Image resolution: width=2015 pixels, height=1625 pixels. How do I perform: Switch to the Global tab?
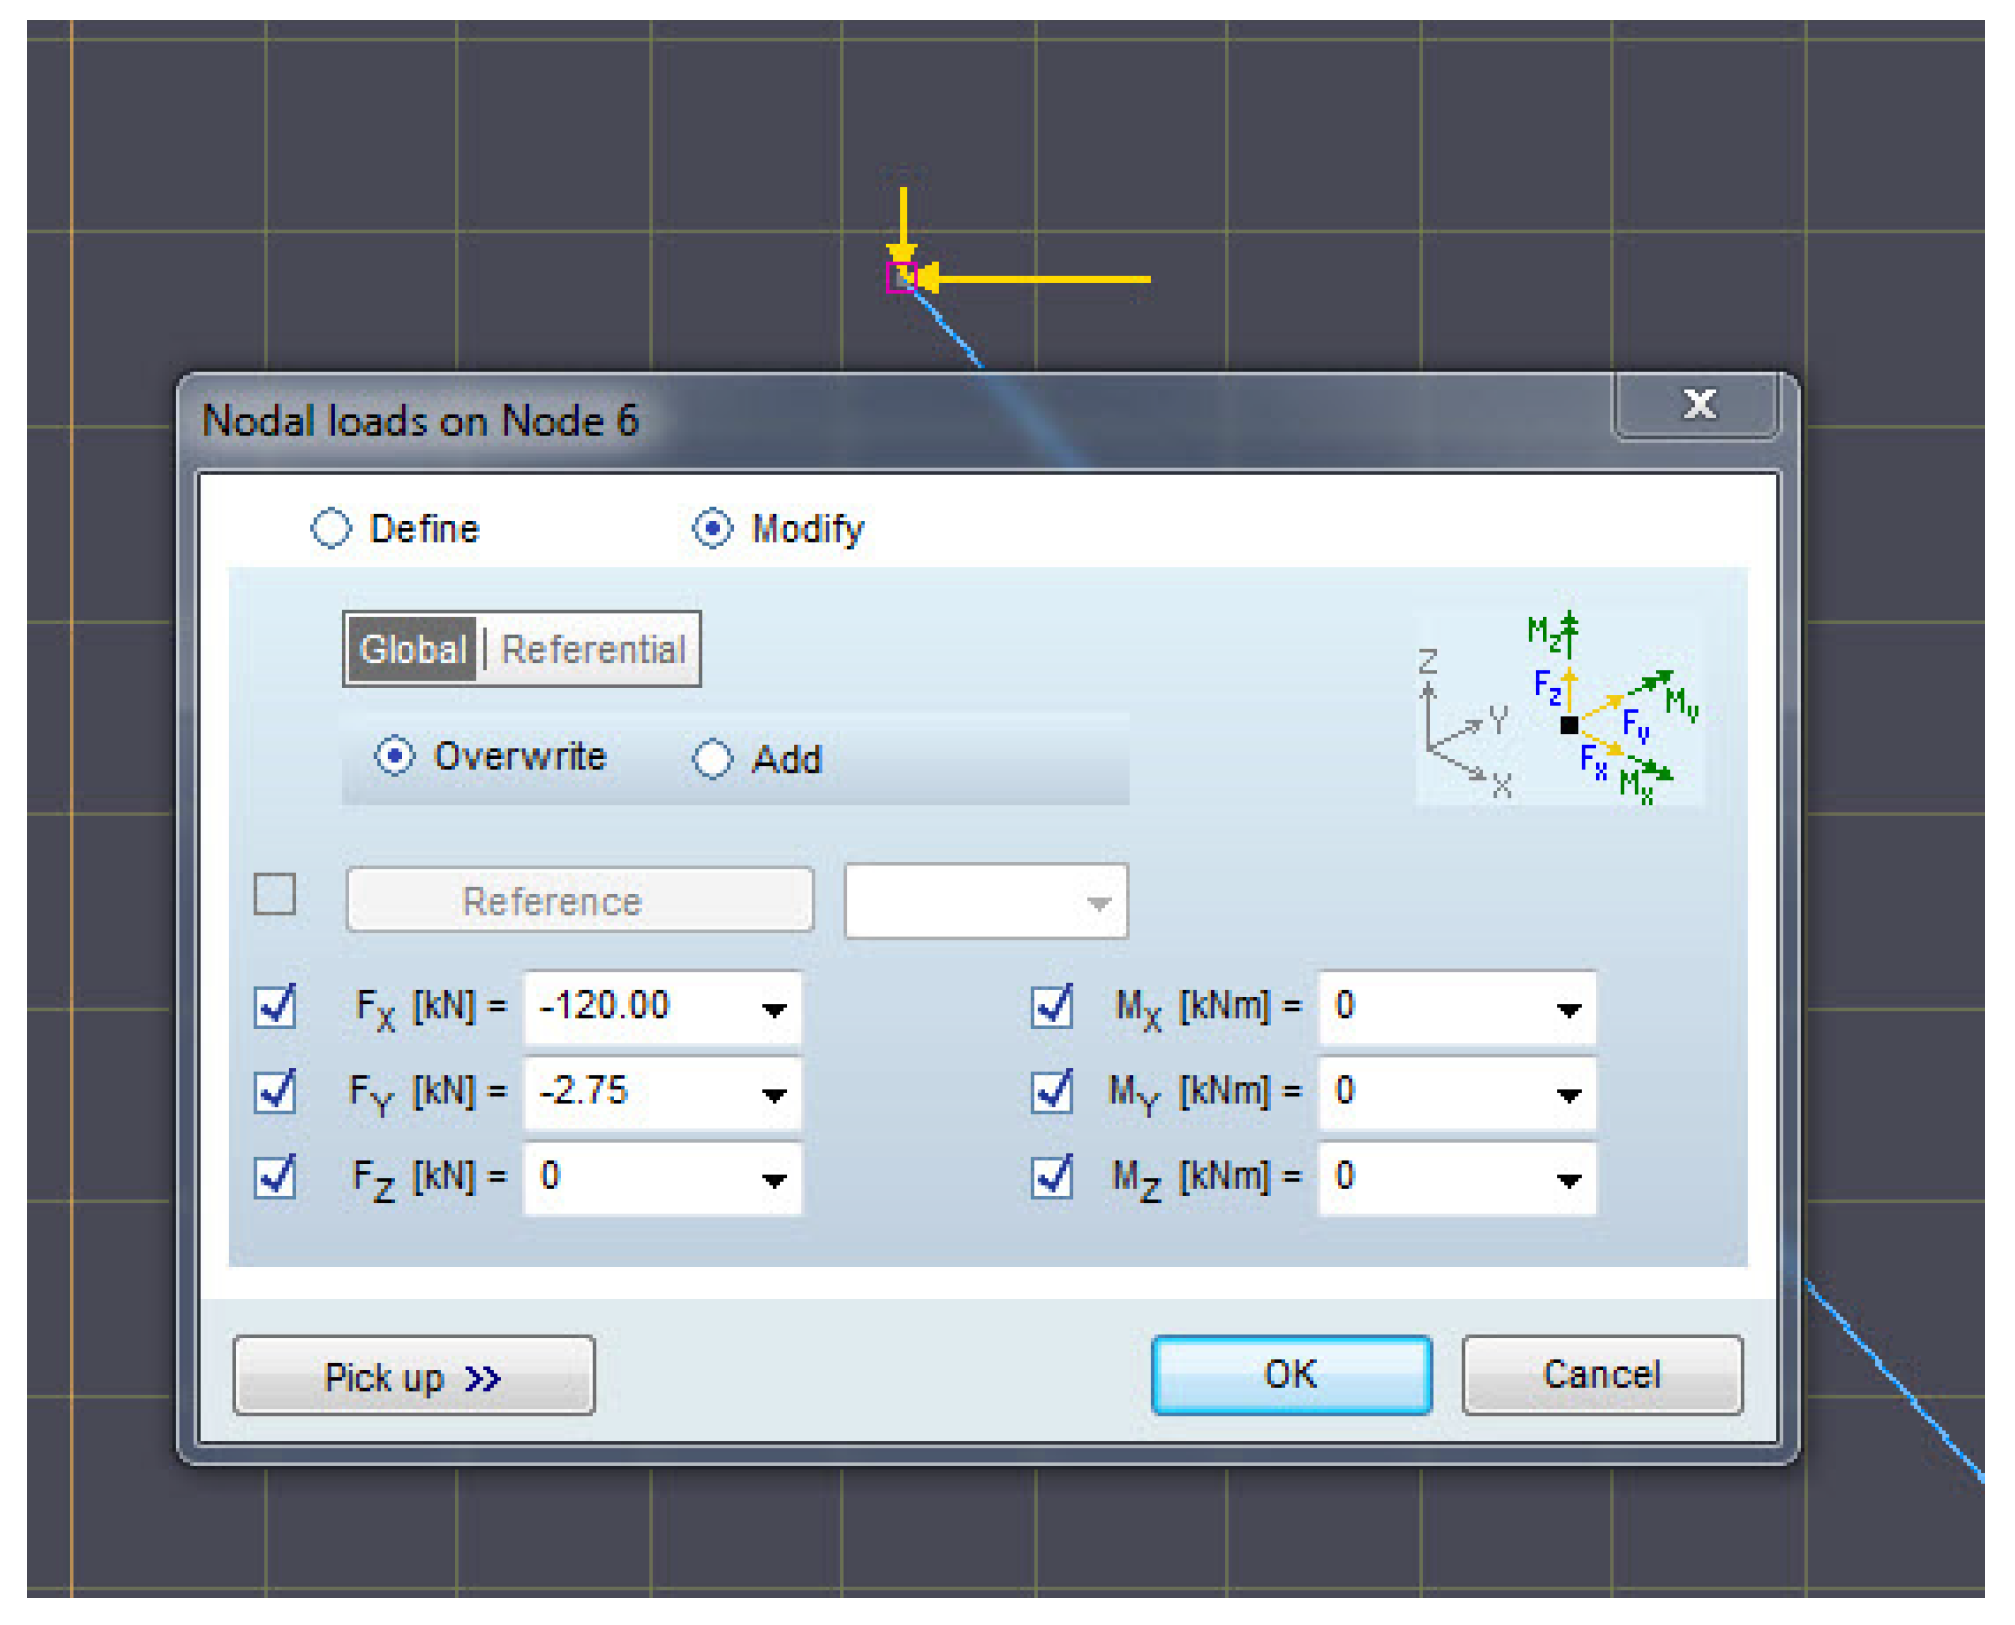click(x=413, y=650)
